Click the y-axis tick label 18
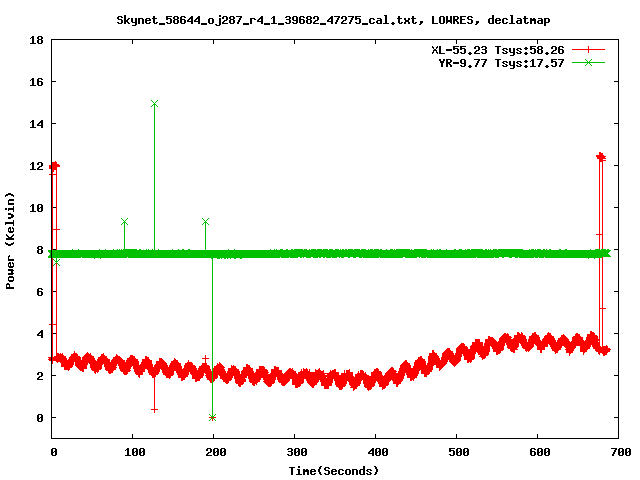The width and height of the screenshot is (640, 480). [36, 40]
